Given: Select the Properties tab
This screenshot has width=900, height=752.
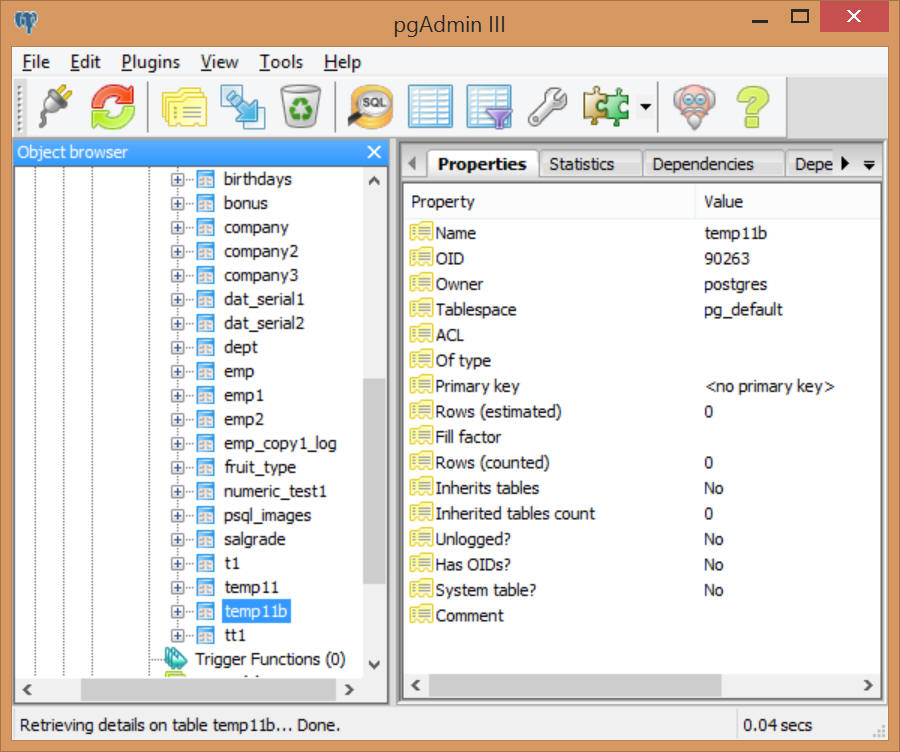Looking at the screenshot, I should click(x=482, y=164).
